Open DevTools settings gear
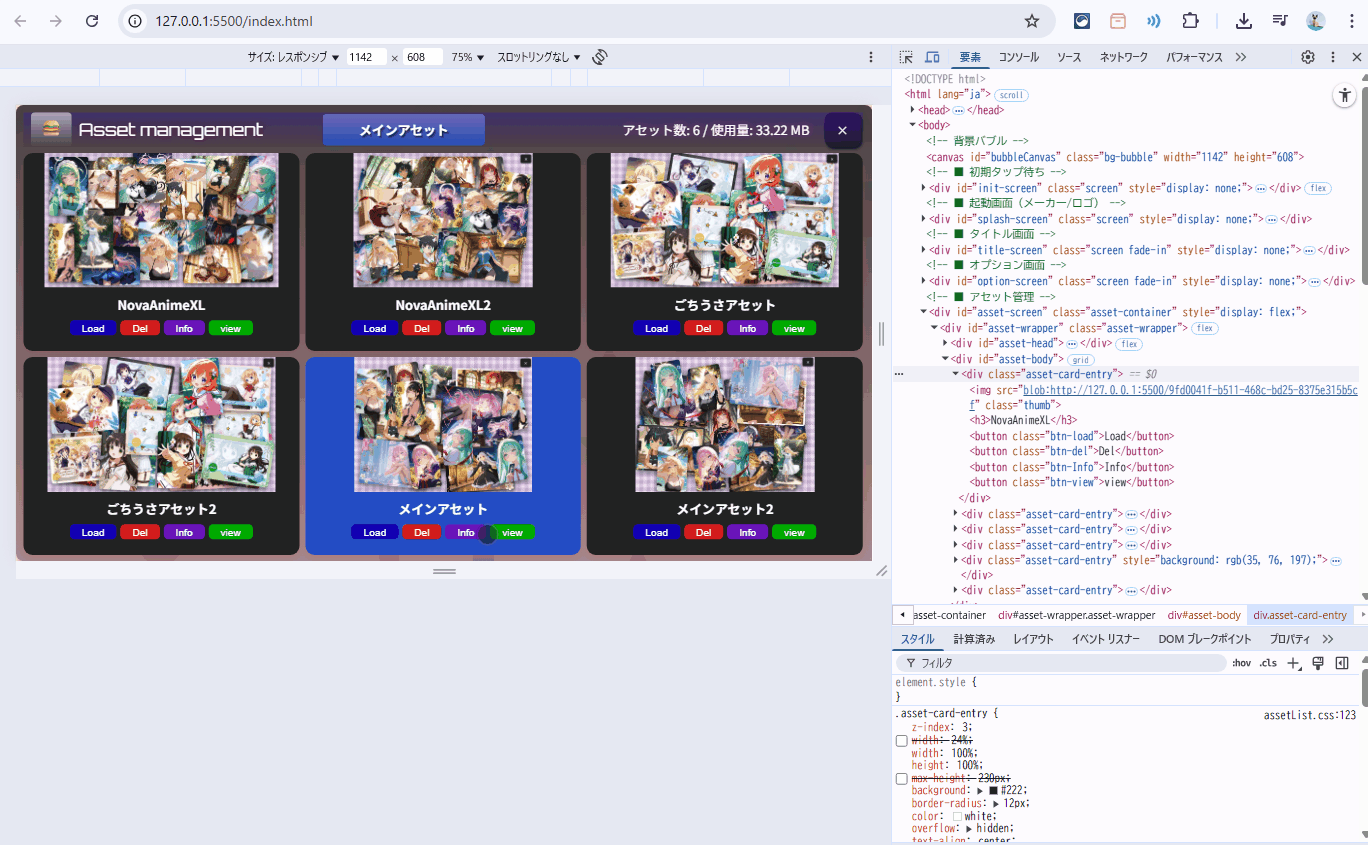The image size is (1368, 845). 1308,58
